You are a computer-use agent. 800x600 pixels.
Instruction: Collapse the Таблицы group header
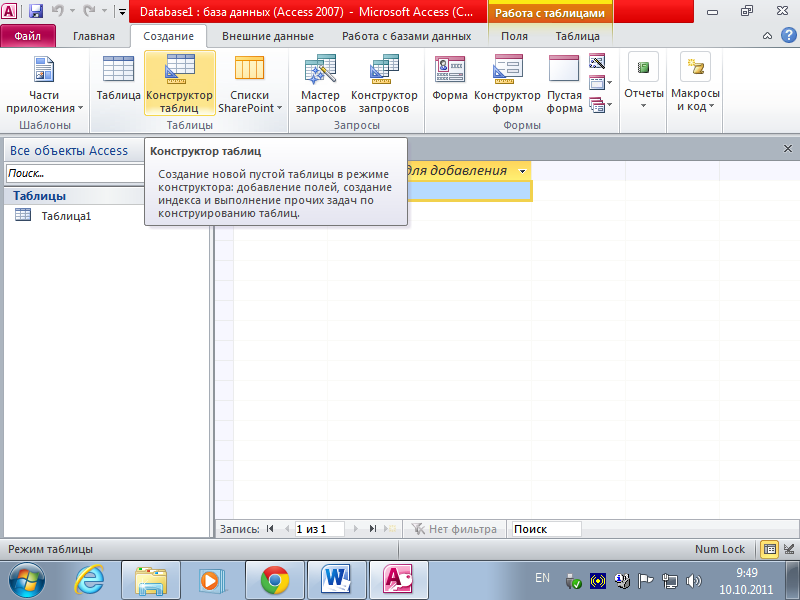[x=74, y=196]
